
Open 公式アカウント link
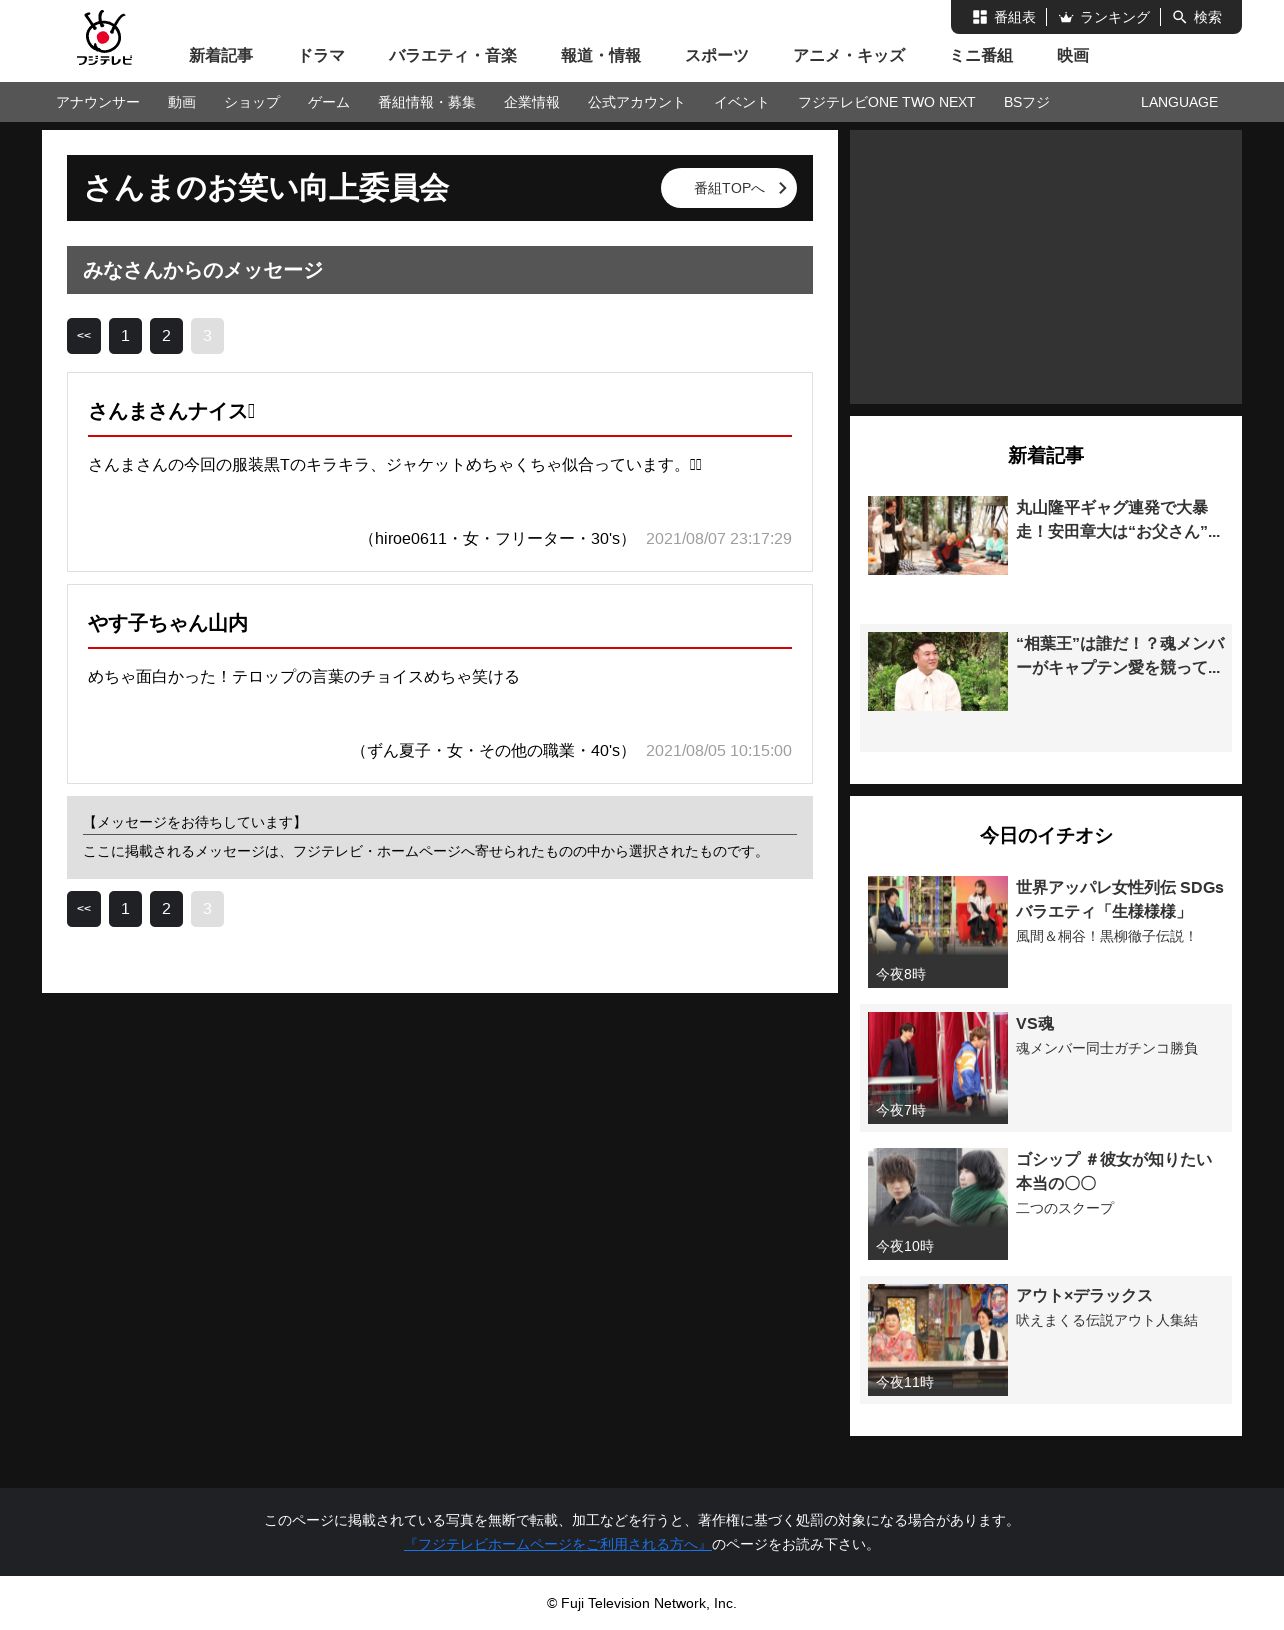point(637,102)
